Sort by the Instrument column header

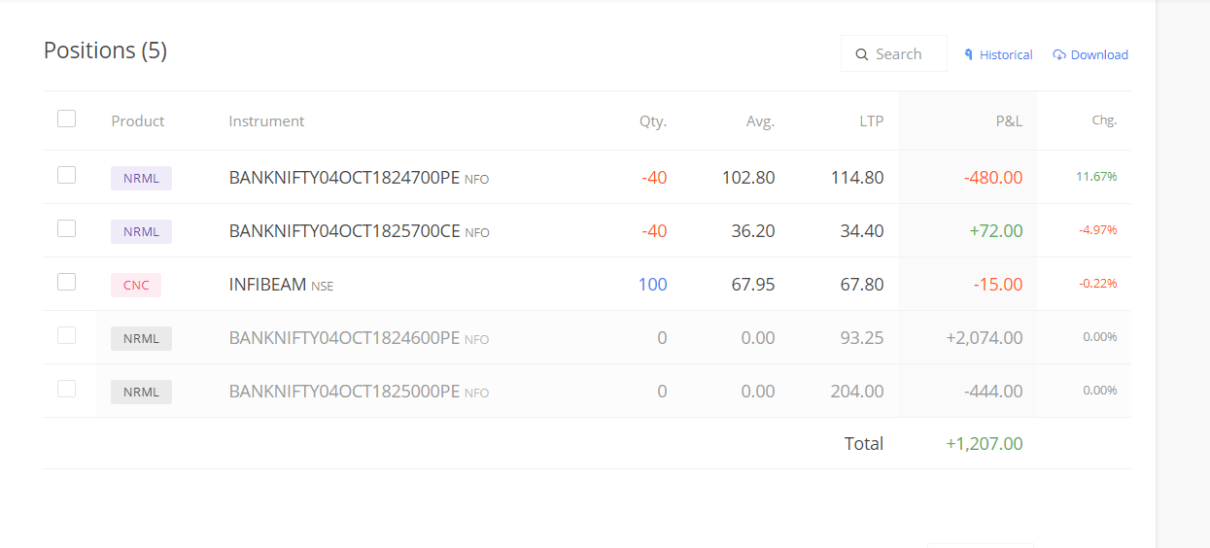266,121
